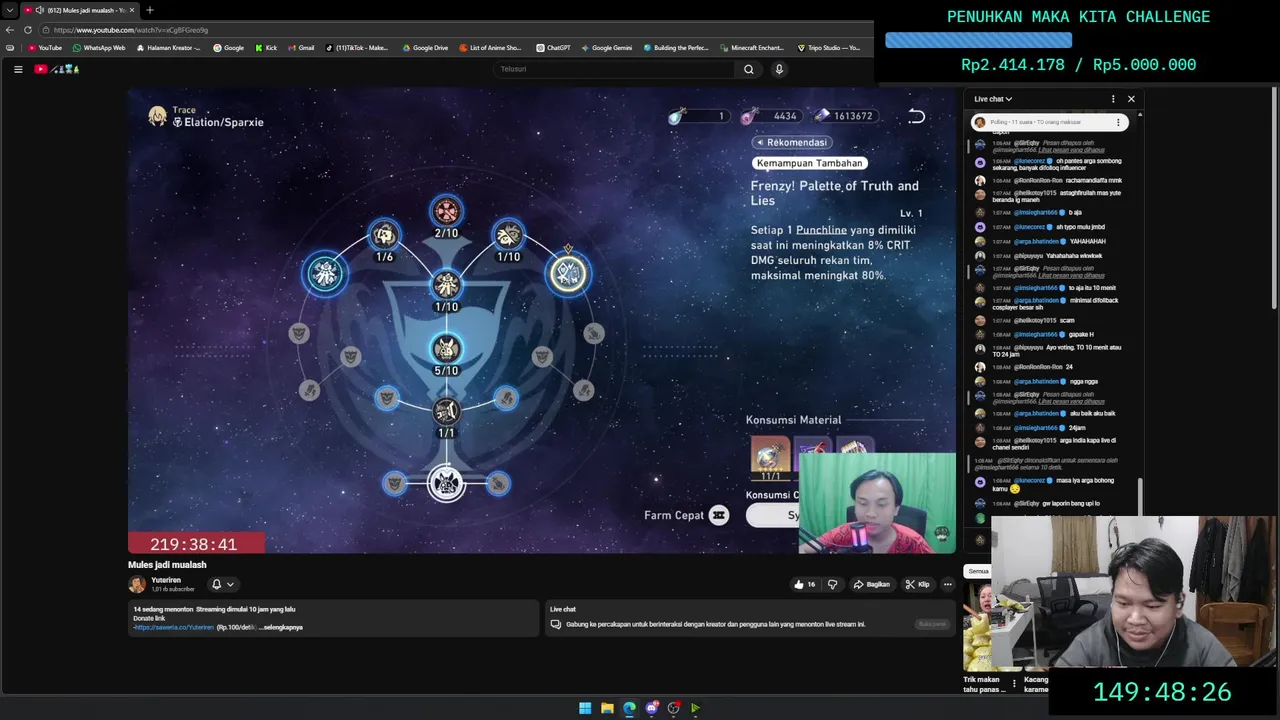Image resolution: width=1280 pixels, height=720 pixels.
Task: Expand the Live chat mode dropdown
Action: point(993,99)
